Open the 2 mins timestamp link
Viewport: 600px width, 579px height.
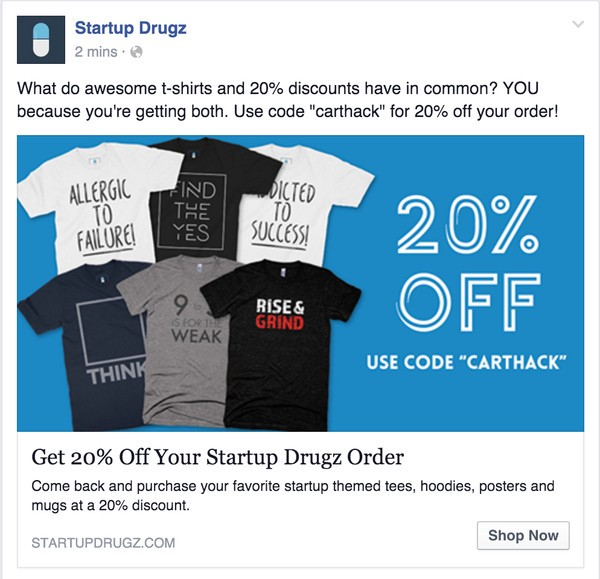[x=96, y=52]
